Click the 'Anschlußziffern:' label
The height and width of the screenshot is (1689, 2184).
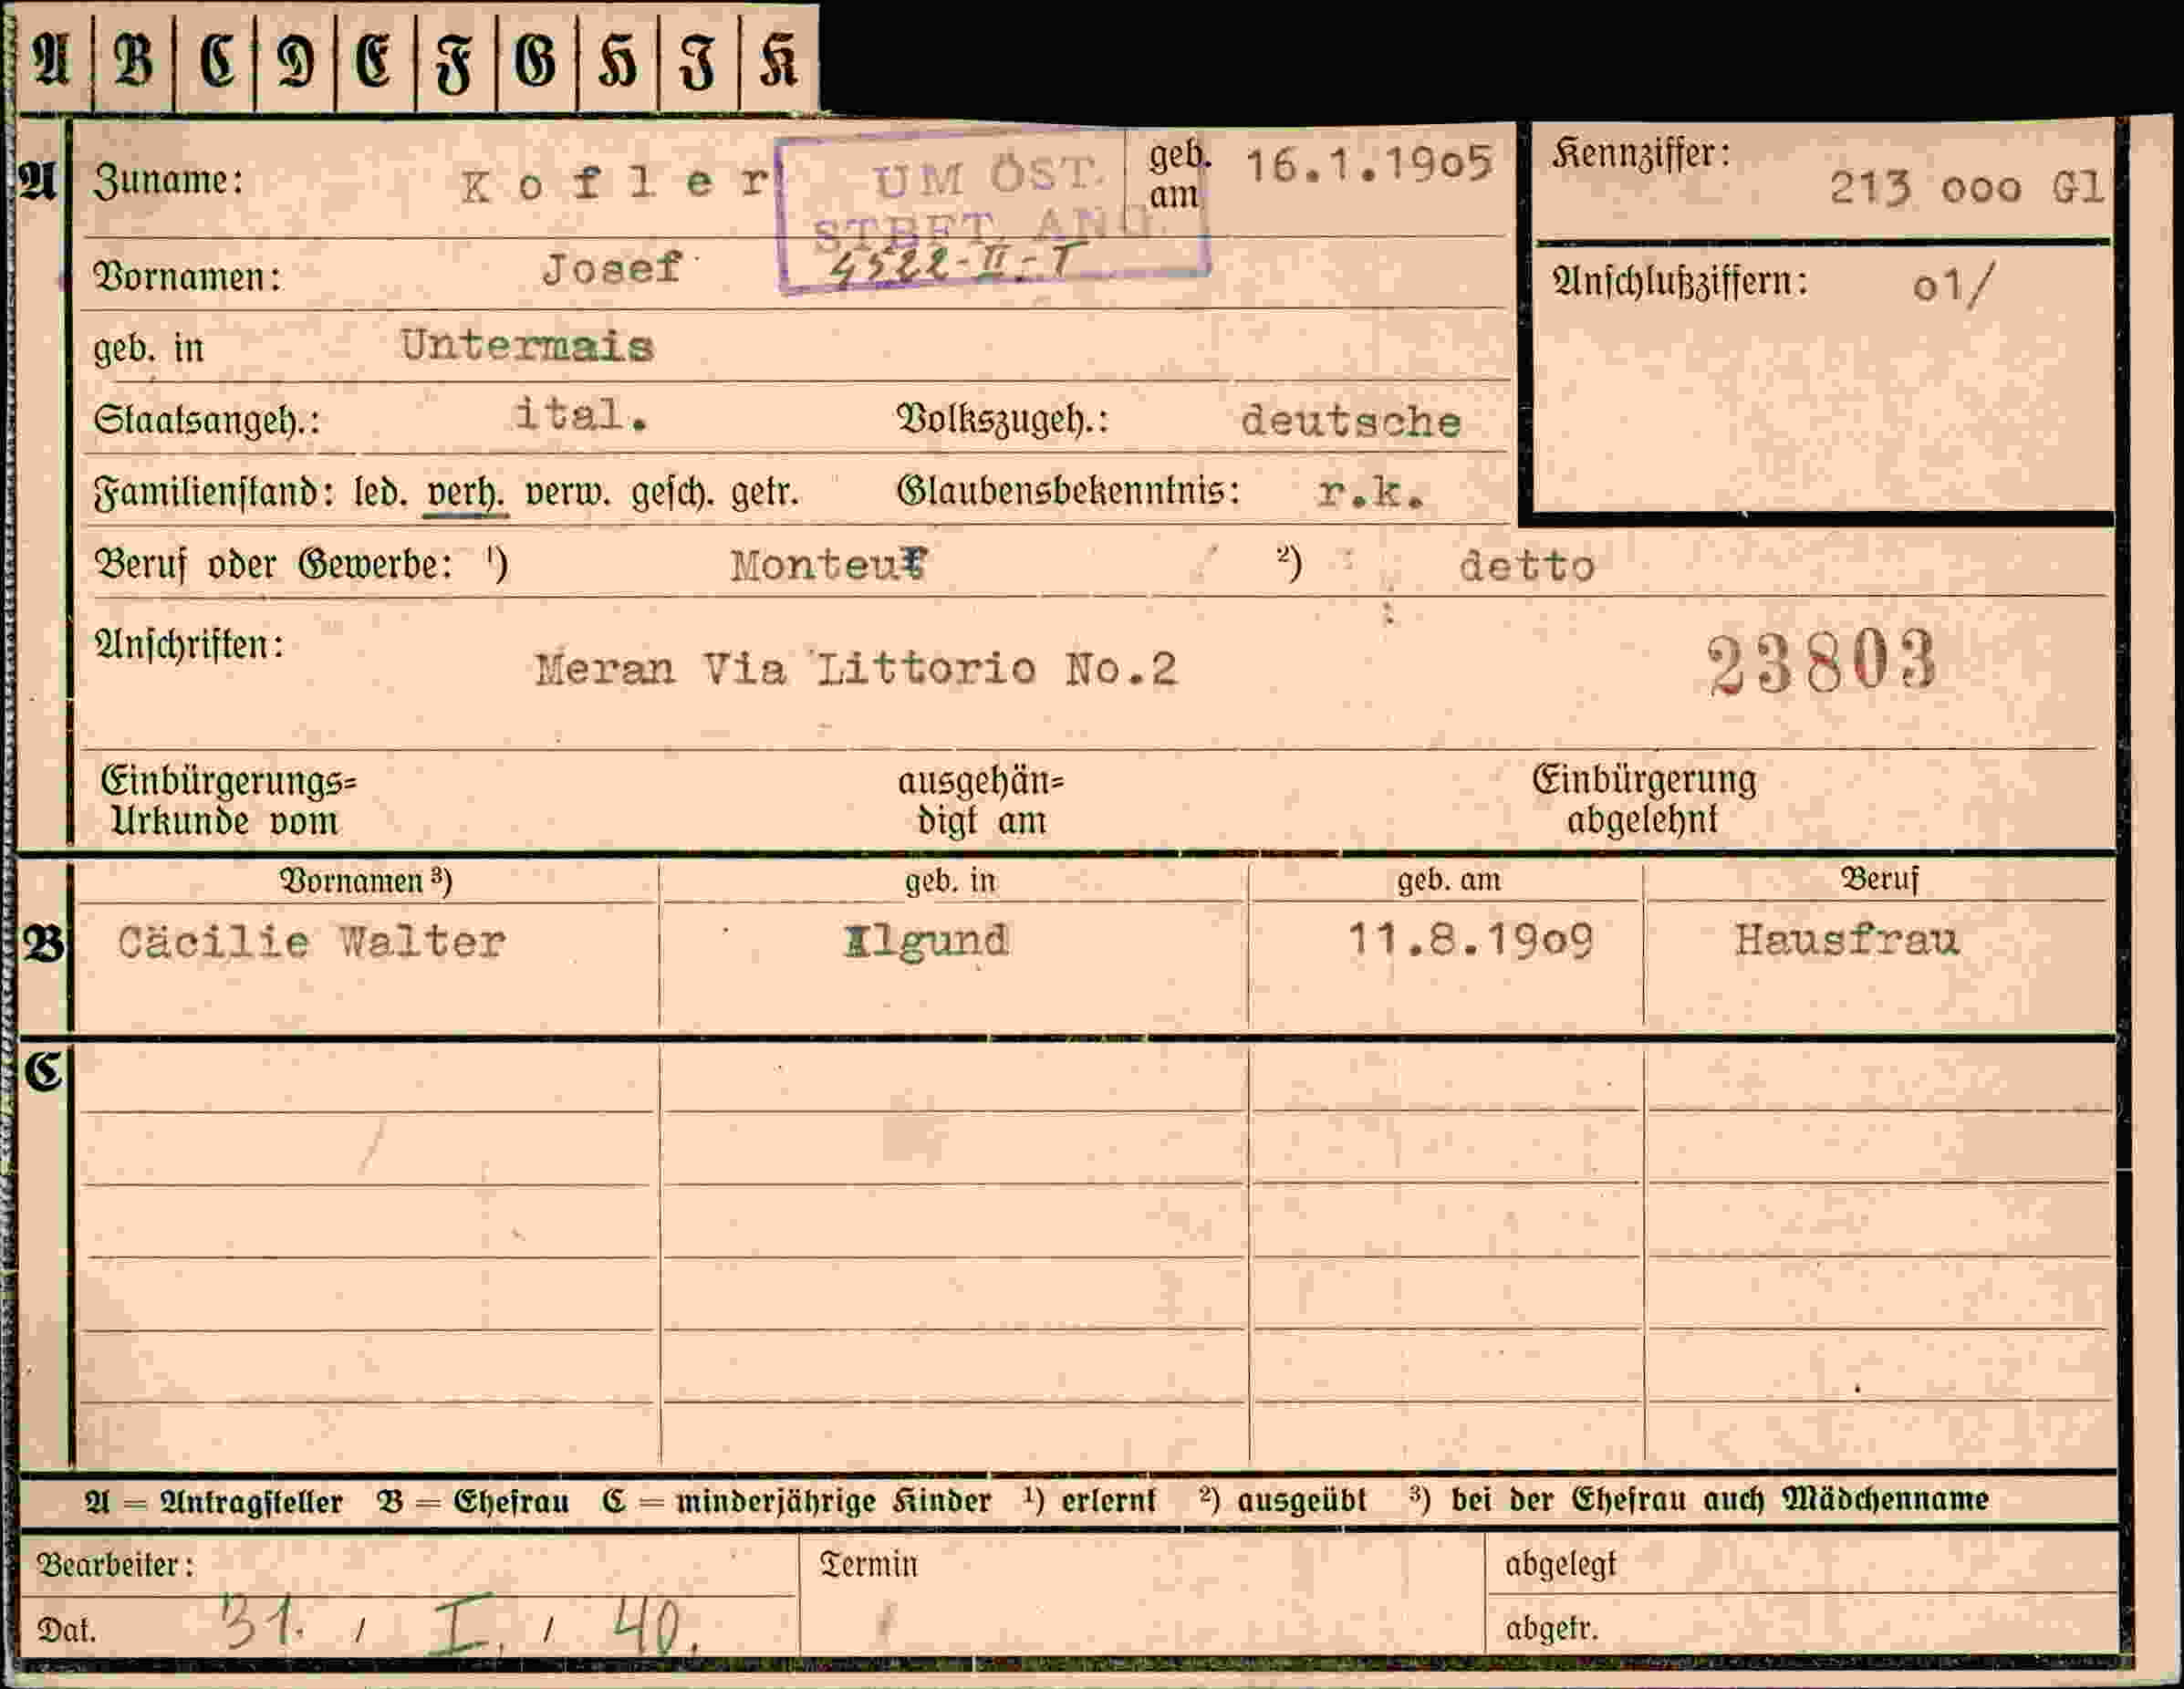click(1680, 282)
